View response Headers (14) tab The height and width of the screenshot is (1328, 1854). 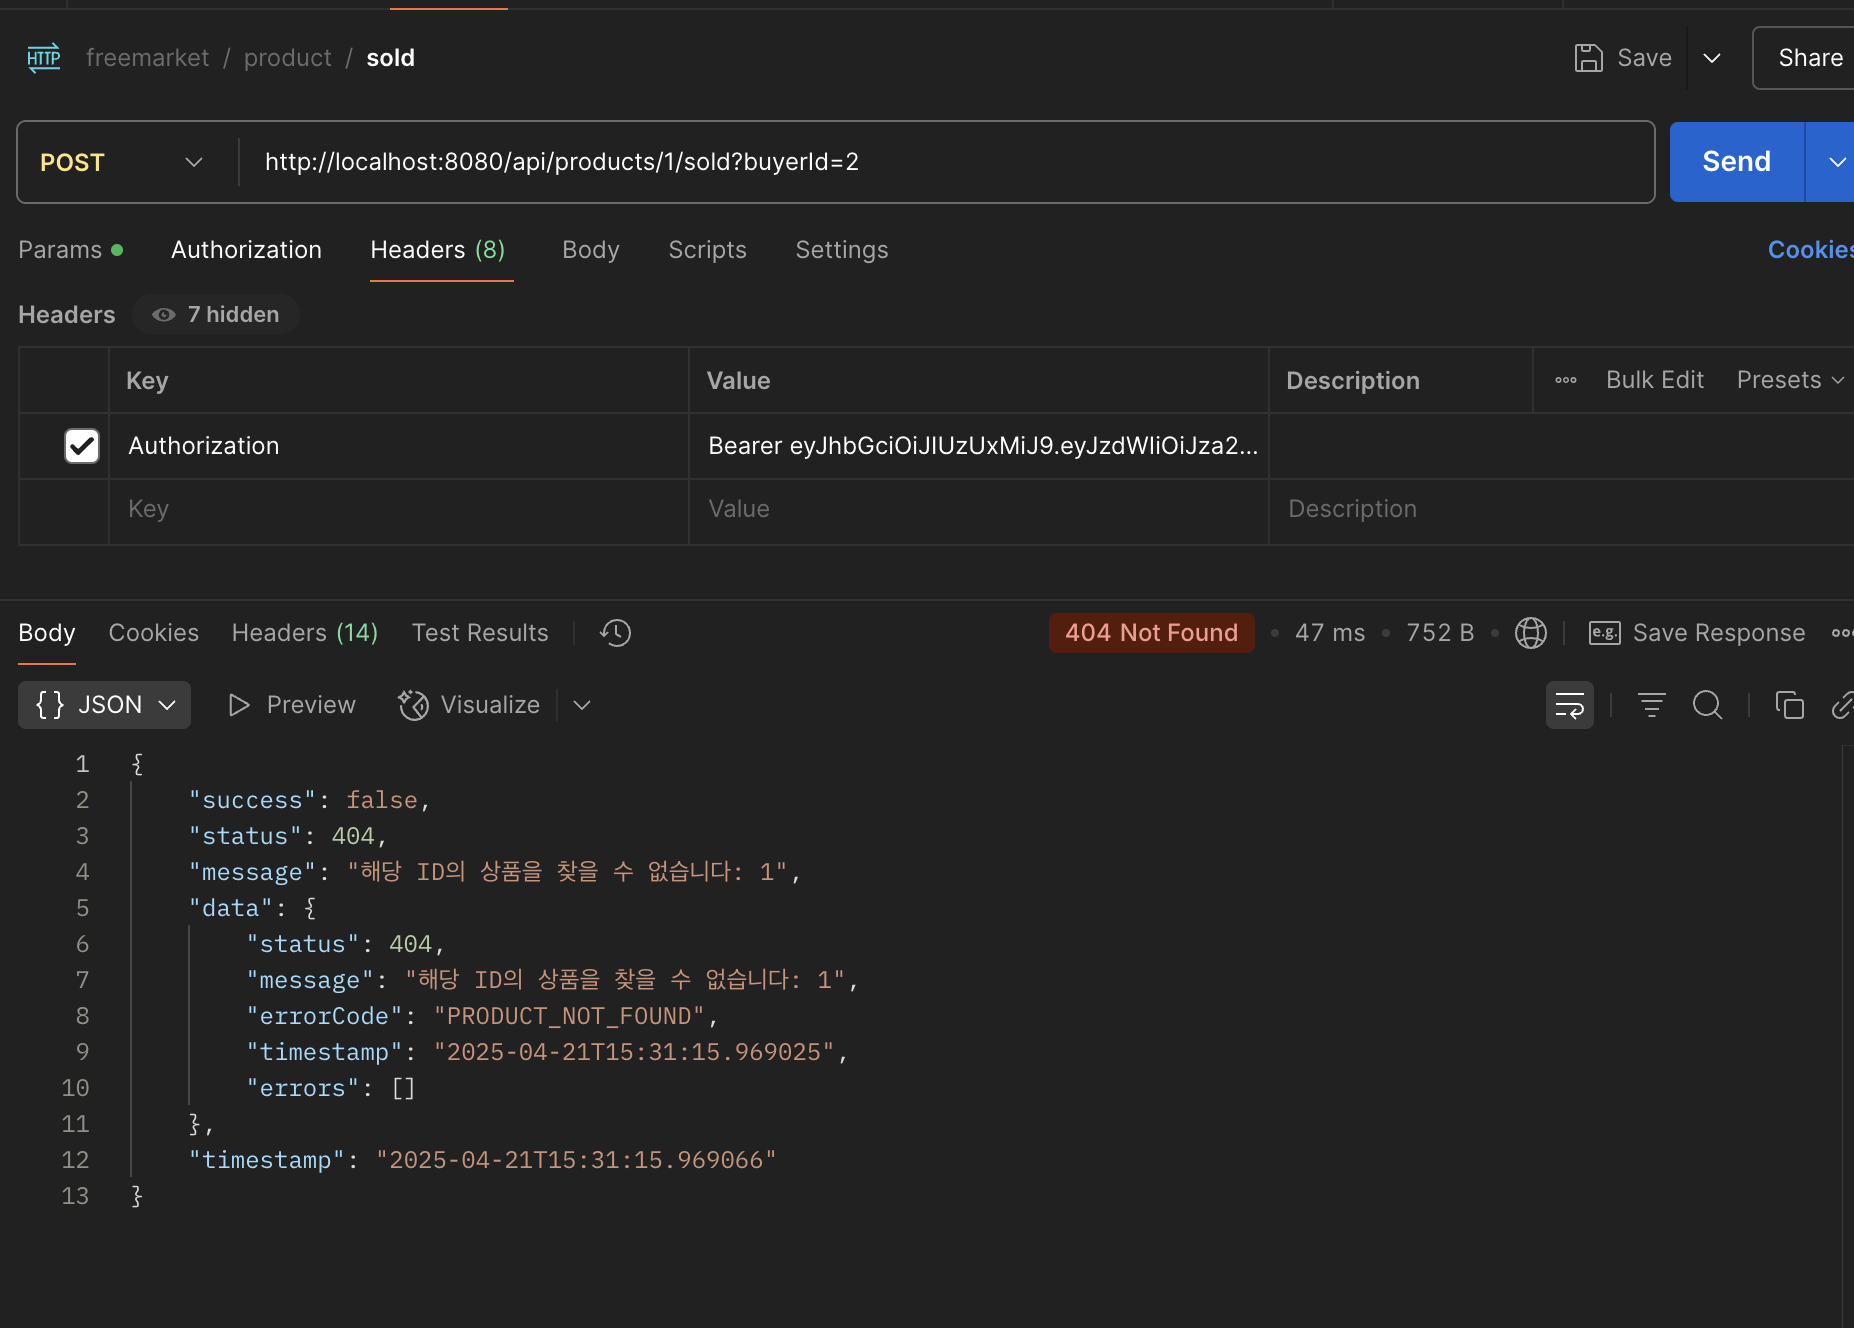point(305,633)
